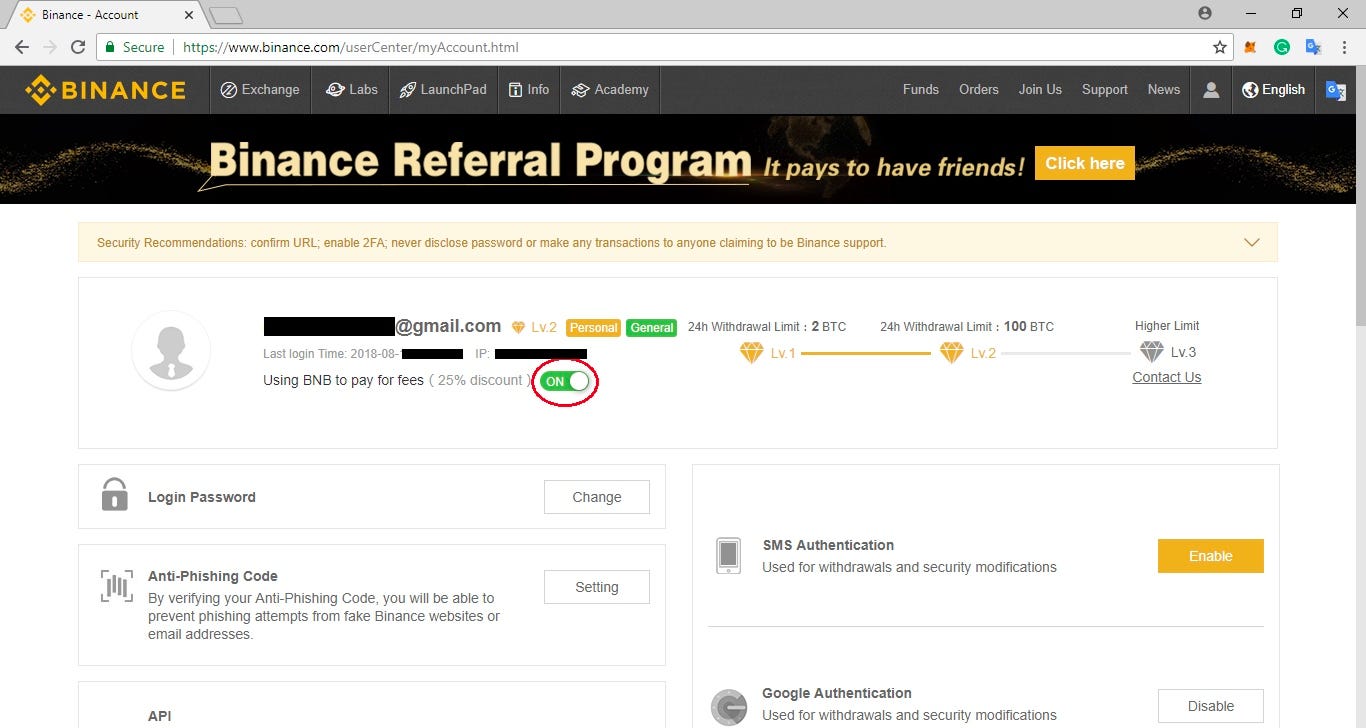The width and height of the screenshot is (1366, 728).
Task: Open the Funds menu
Action: [x=921, y=89]
